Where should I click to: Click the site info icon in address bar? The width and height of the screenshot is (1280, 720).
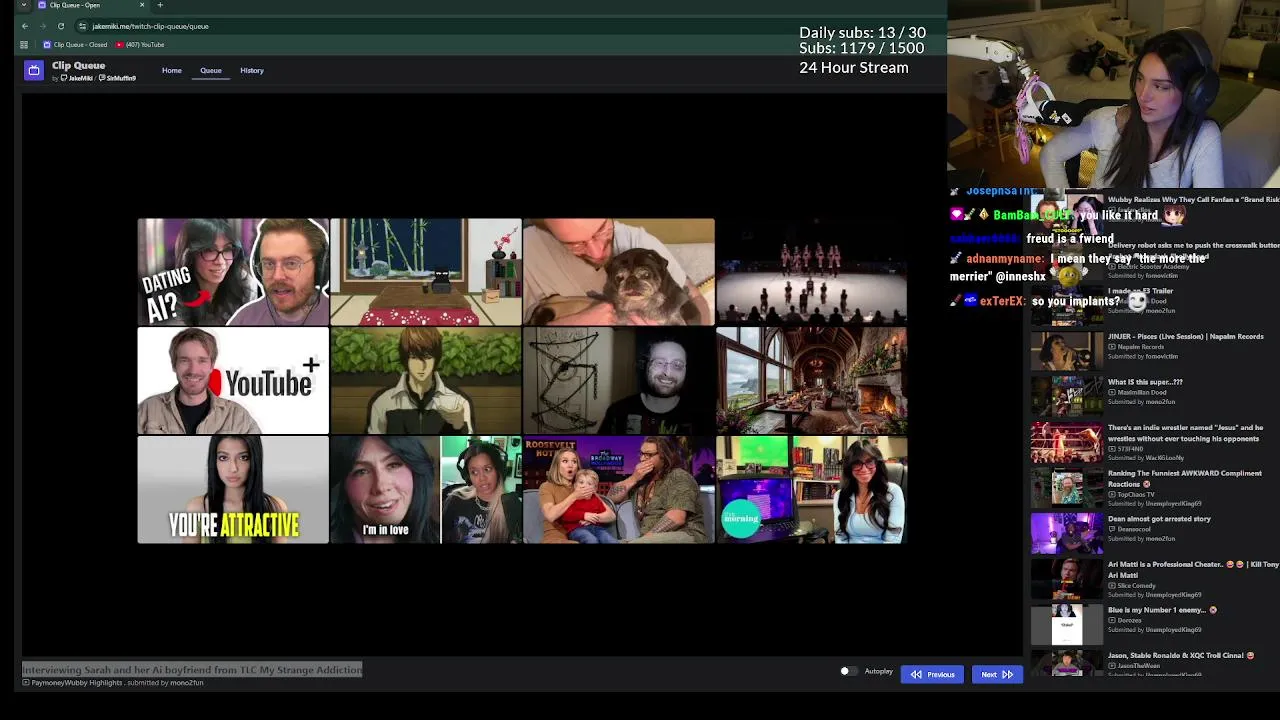click(83, 26)
